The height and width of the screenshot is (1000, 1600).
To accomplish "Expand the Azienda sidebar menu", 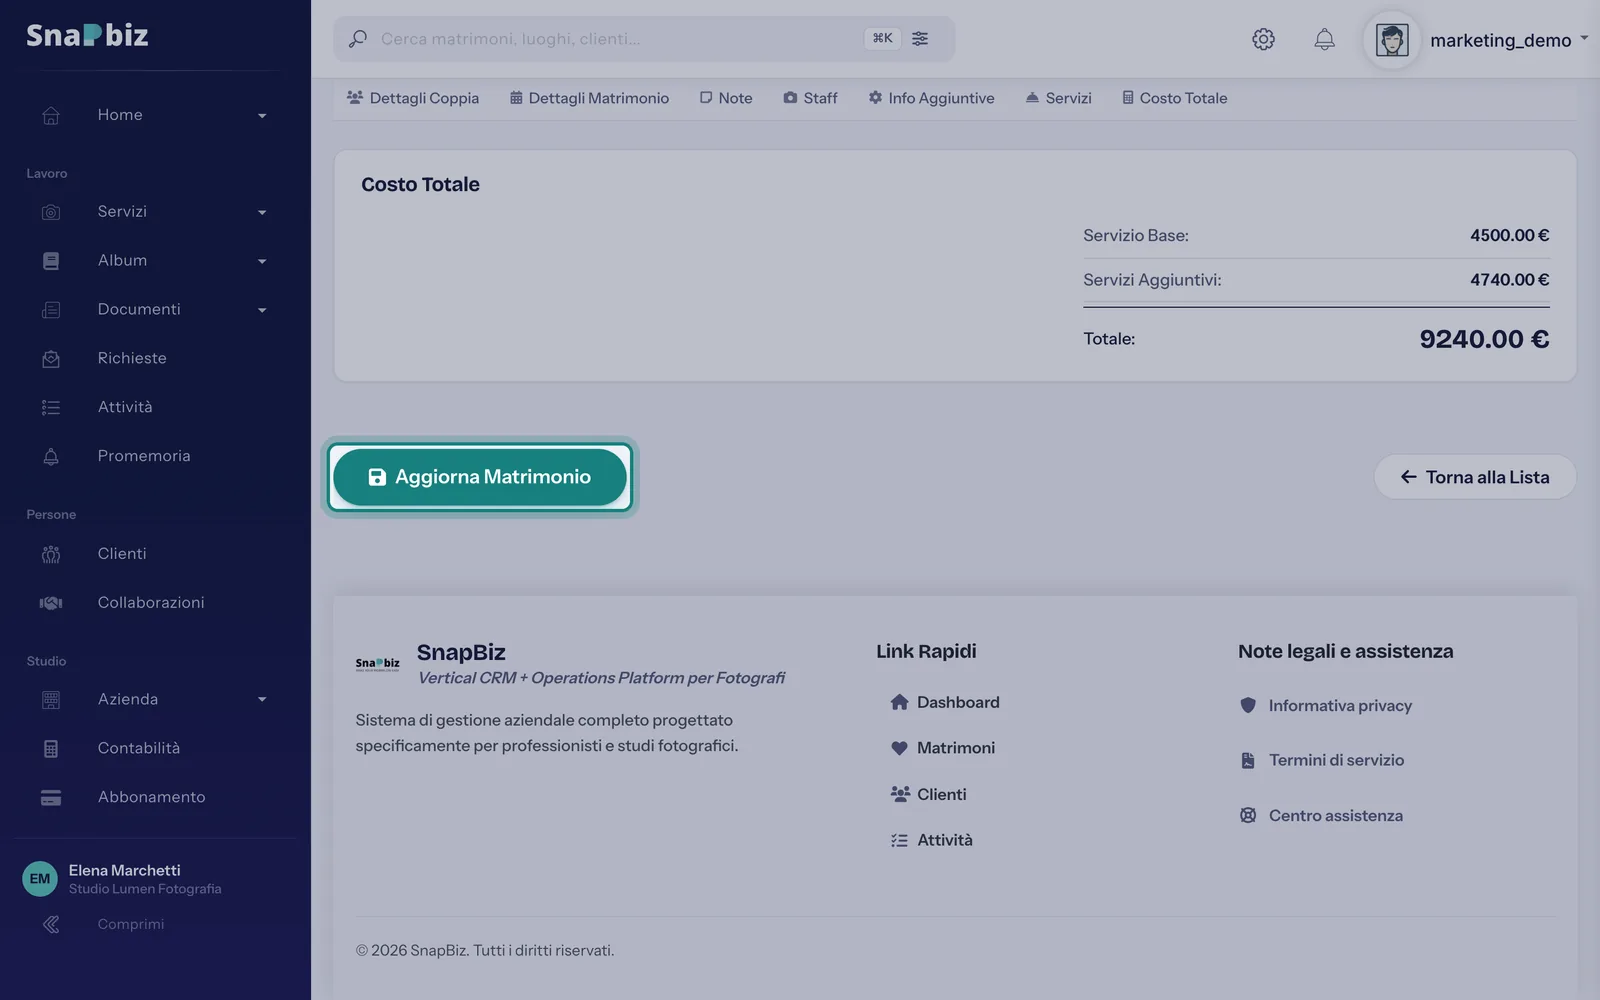I will click(155, 699).
